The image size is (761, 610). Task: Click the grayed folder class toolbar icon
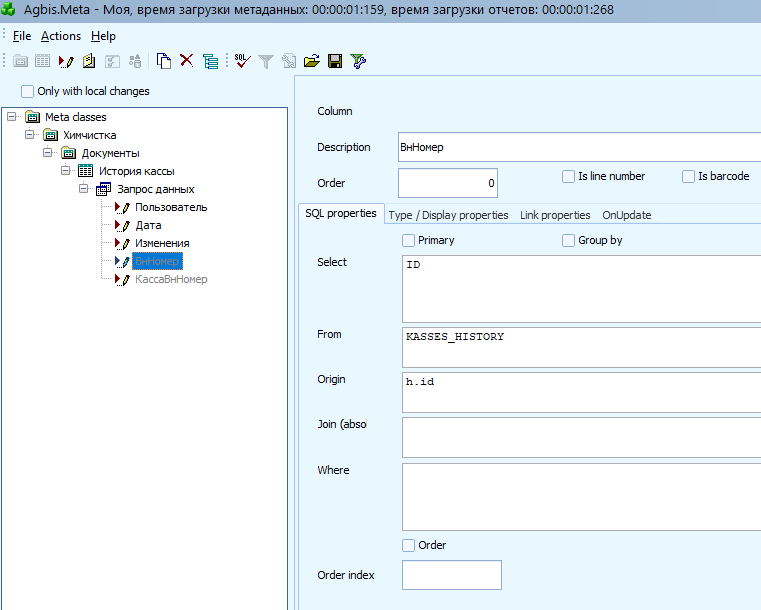(20, 61)
